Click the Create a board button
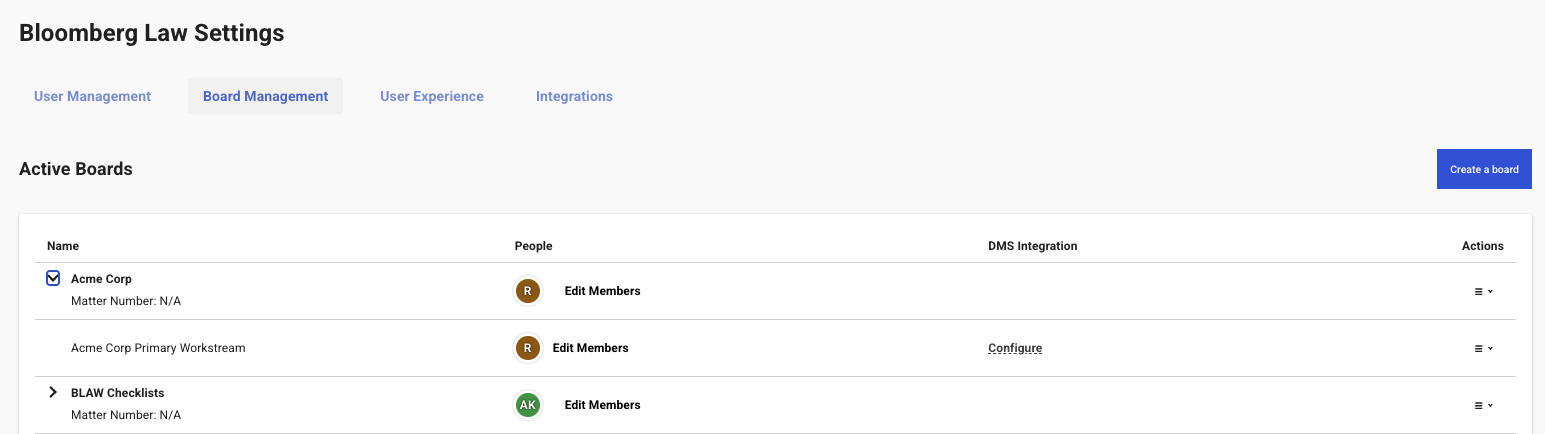Viewport: 1545px width, 434px height. click(x=1484, y=169)
